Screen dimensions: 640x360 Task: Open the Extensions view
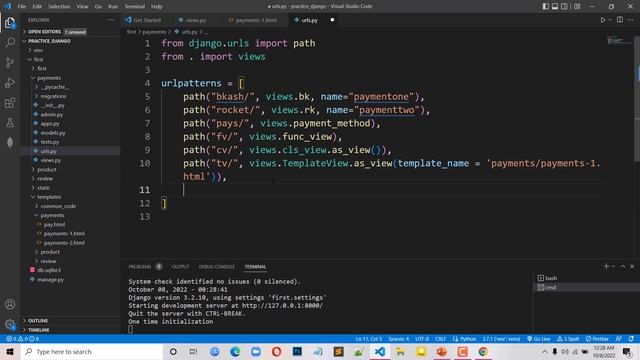click(10, 102)
